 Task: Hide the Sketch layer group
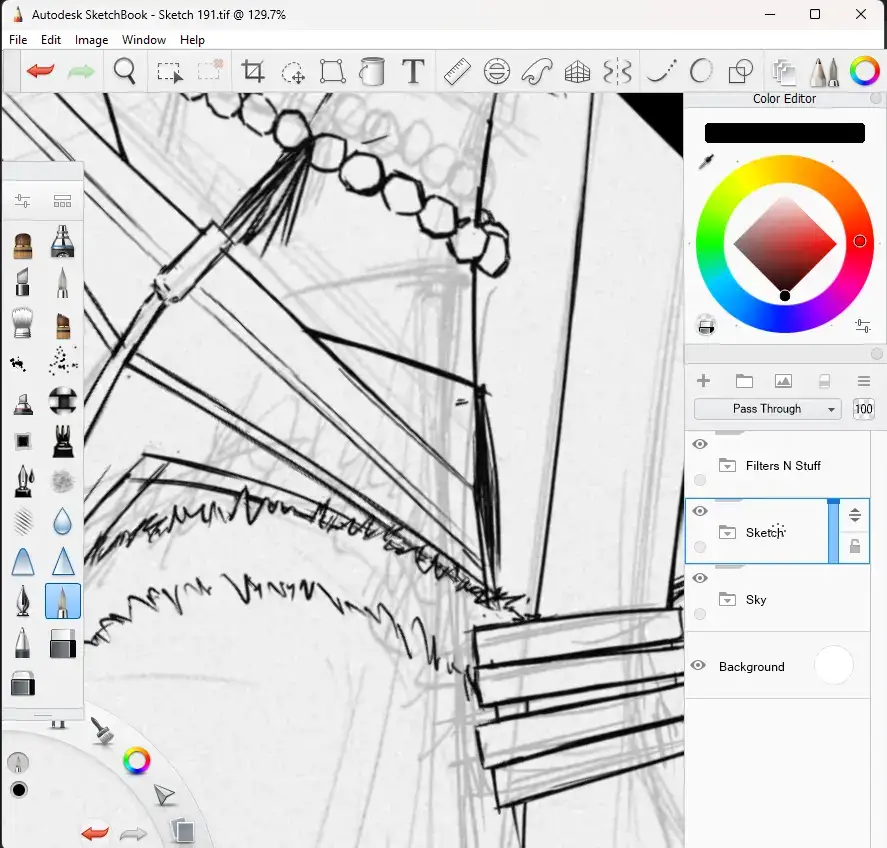click(x=700, y=511)
